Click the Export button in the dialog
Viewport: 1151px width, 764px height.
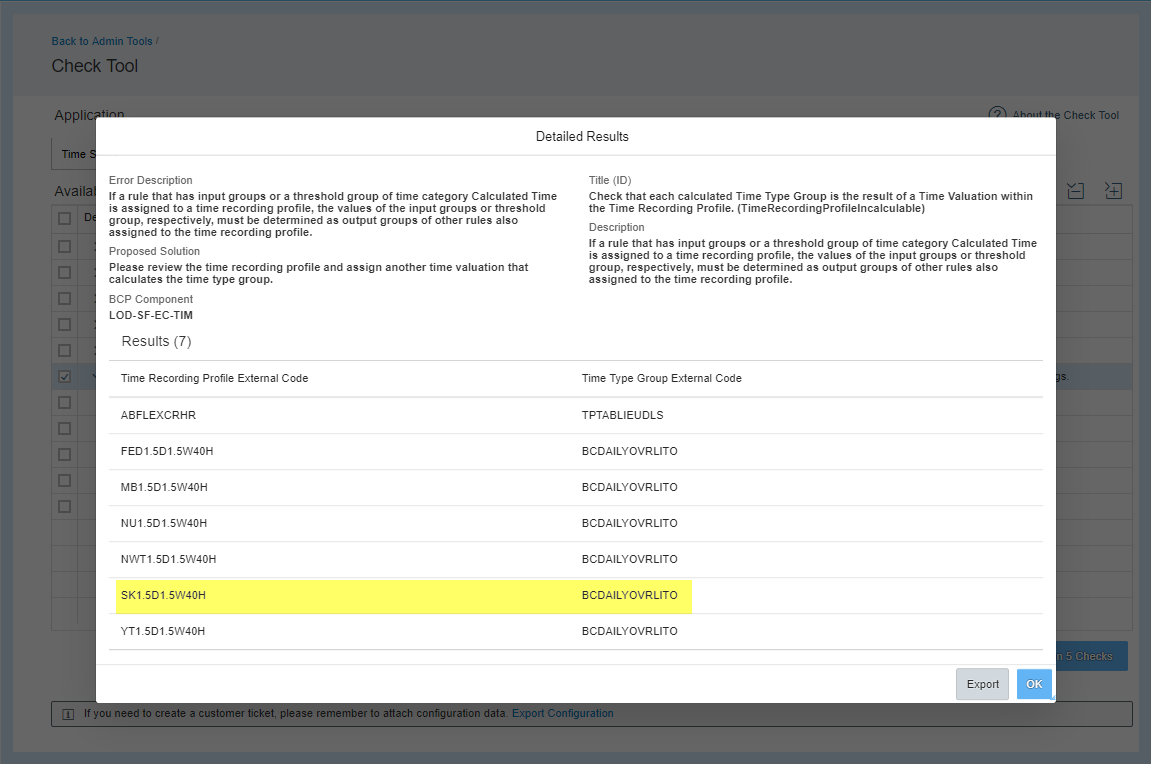click(982, 684)
